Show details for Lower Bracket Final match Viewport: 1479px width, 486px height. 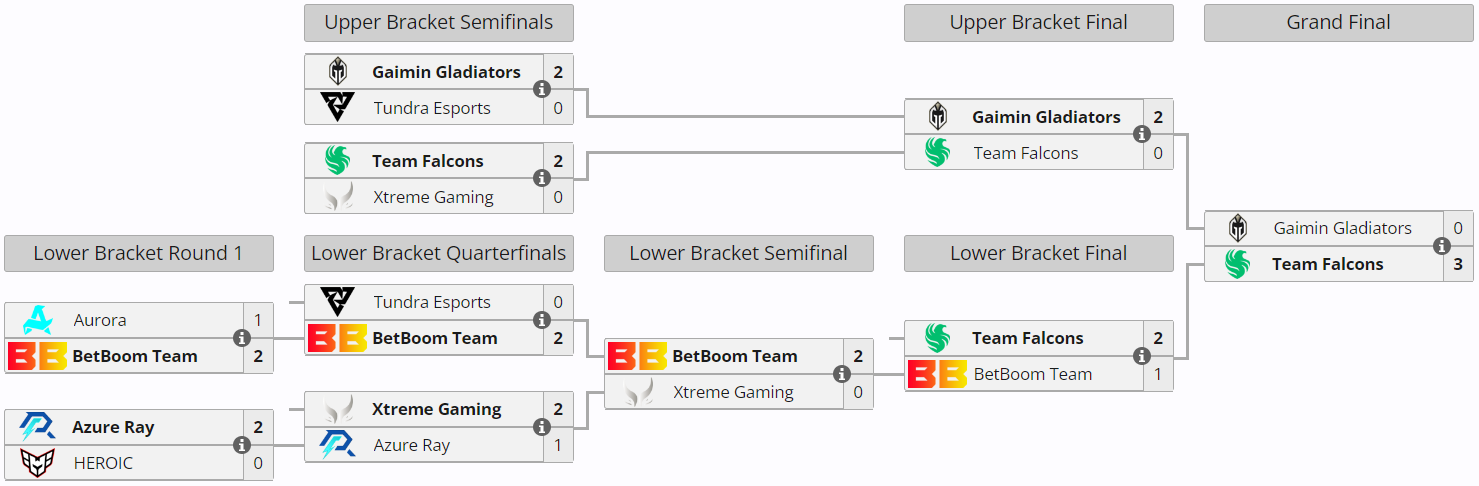1142,356
